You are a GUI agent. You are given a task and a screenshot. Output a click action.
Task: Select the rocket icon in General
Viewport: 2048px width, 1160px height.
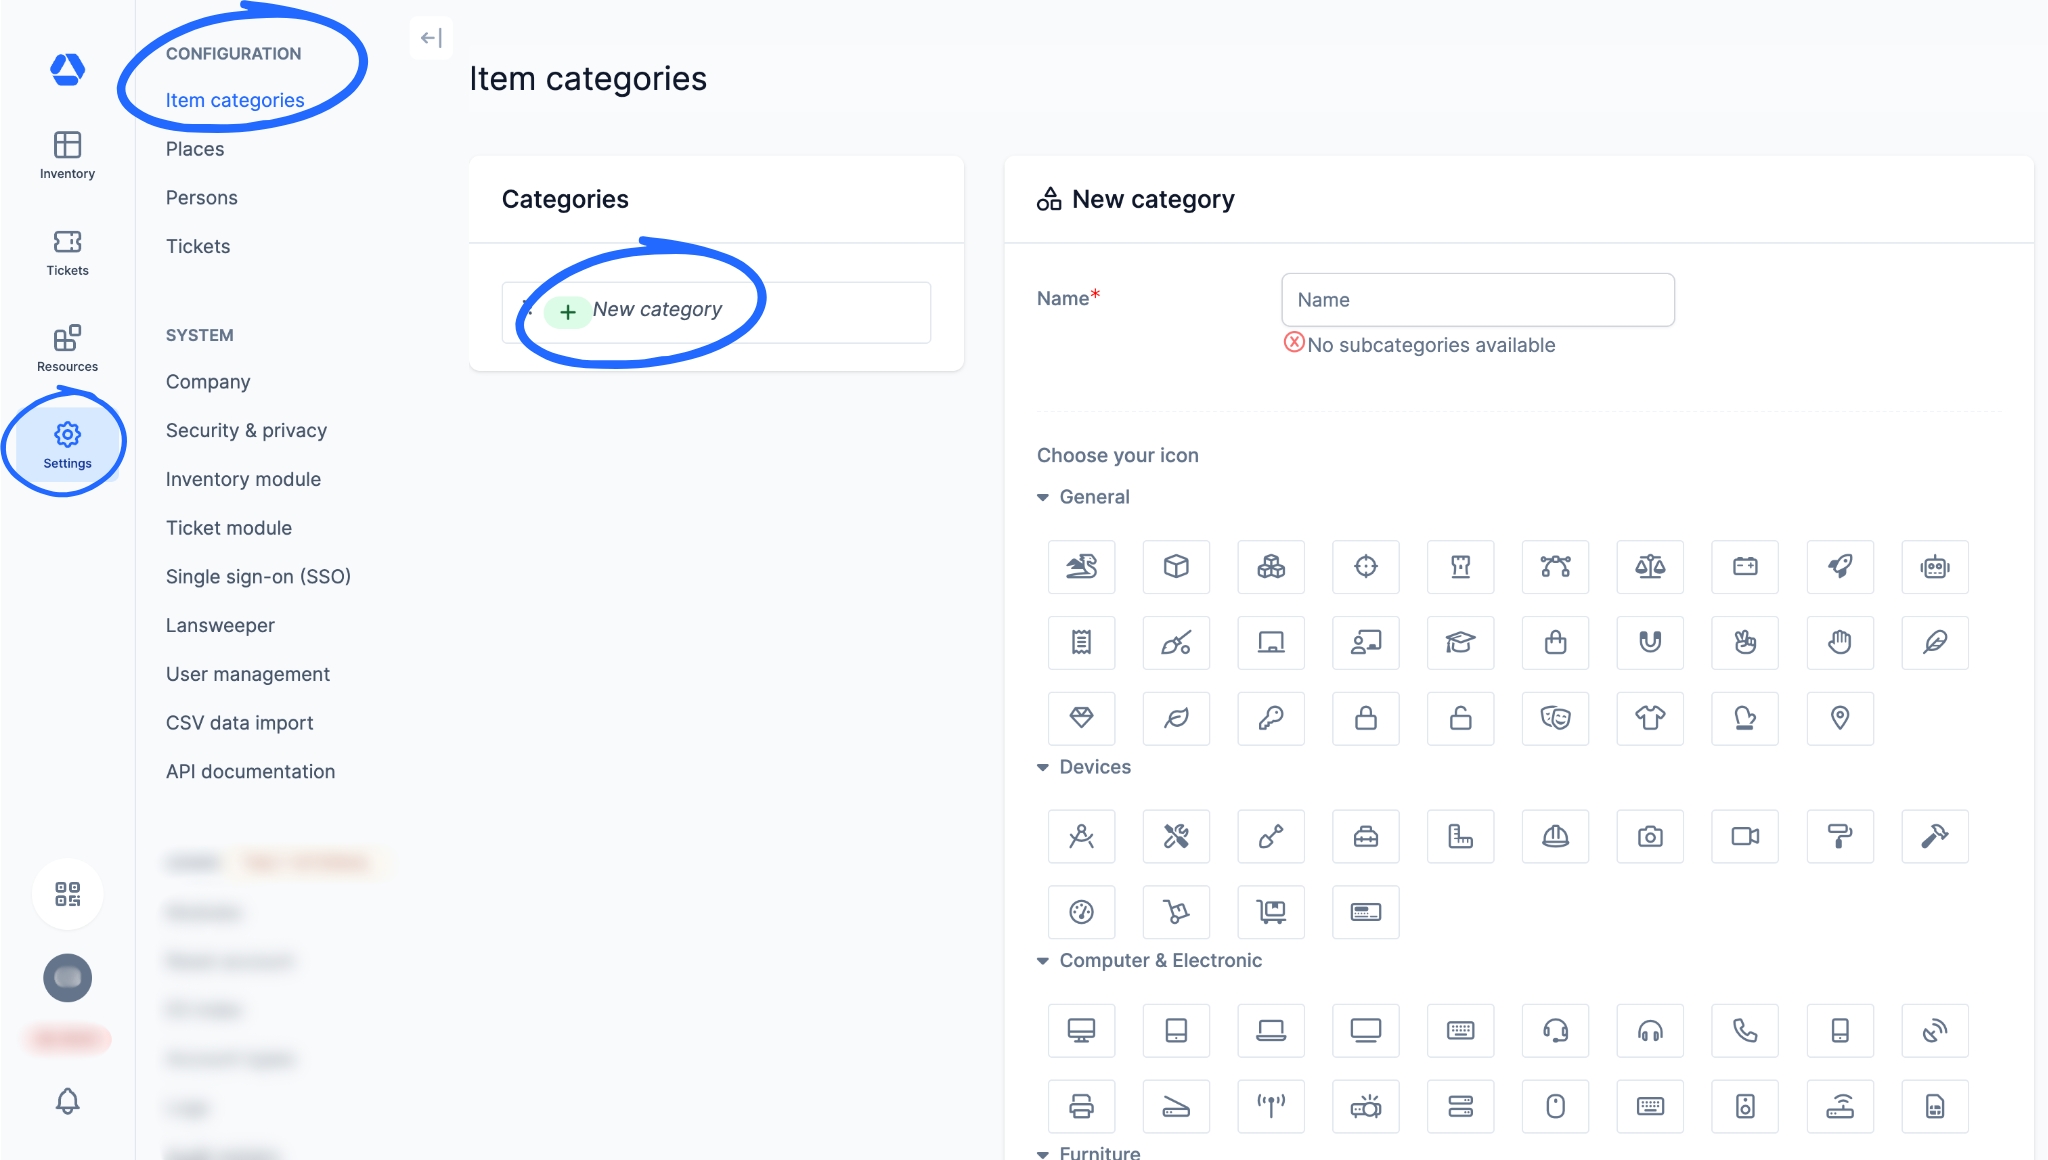[x=1840, y=567]
